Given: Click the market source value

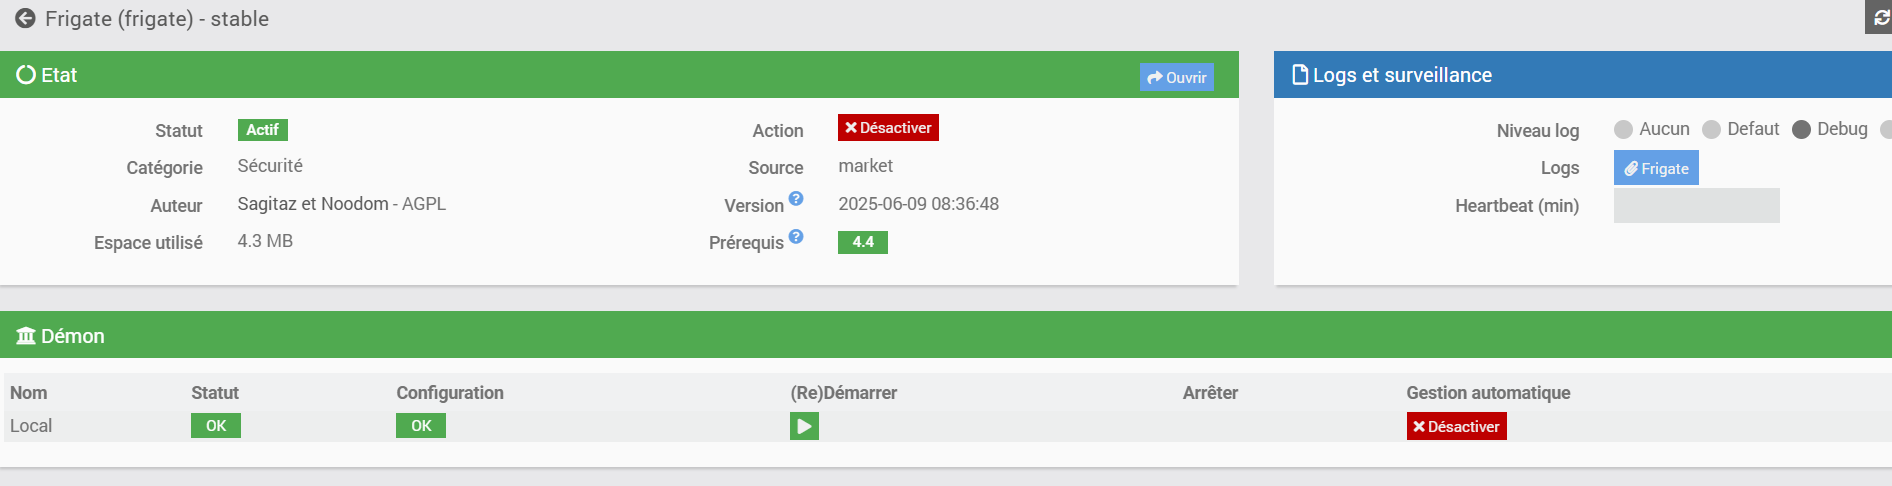Looking at the screenshot, I should 865,166.
